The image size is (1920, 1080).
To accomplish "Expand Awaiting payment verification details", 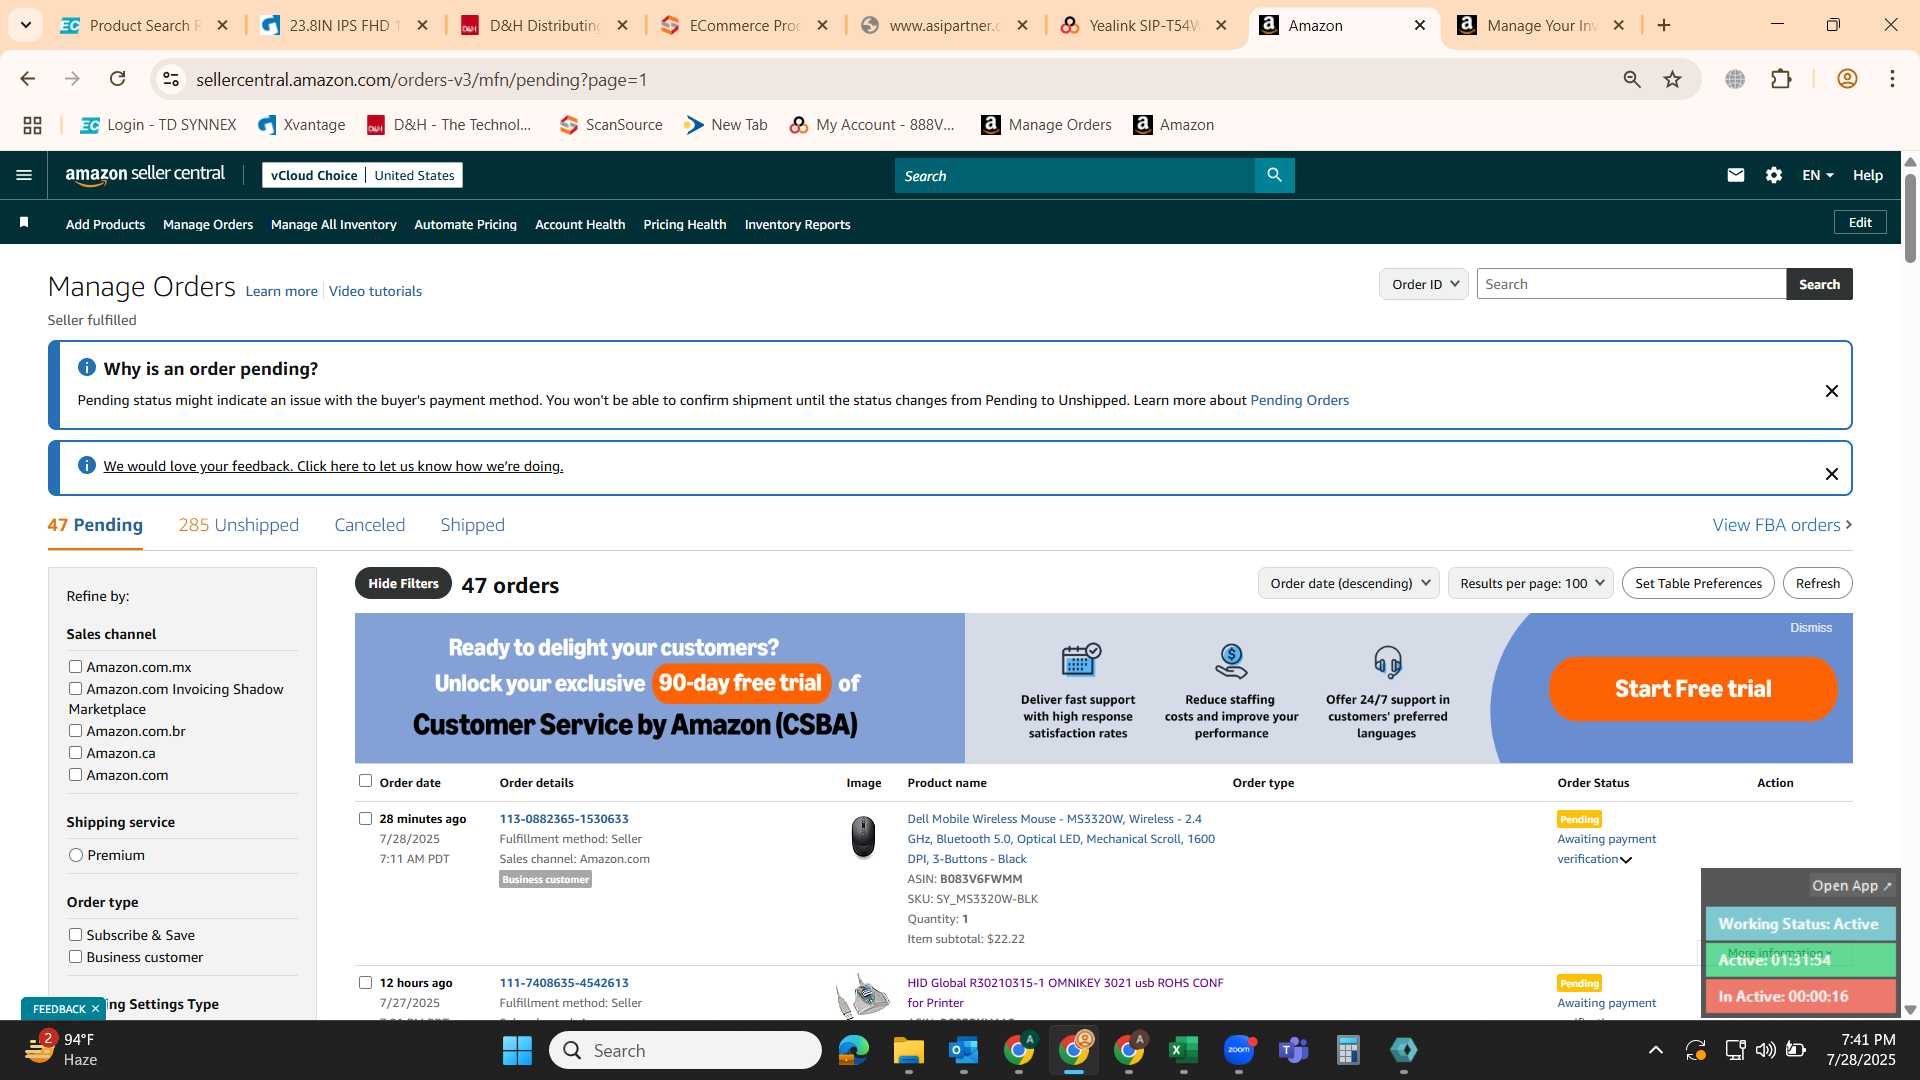I will point(1626,860).
